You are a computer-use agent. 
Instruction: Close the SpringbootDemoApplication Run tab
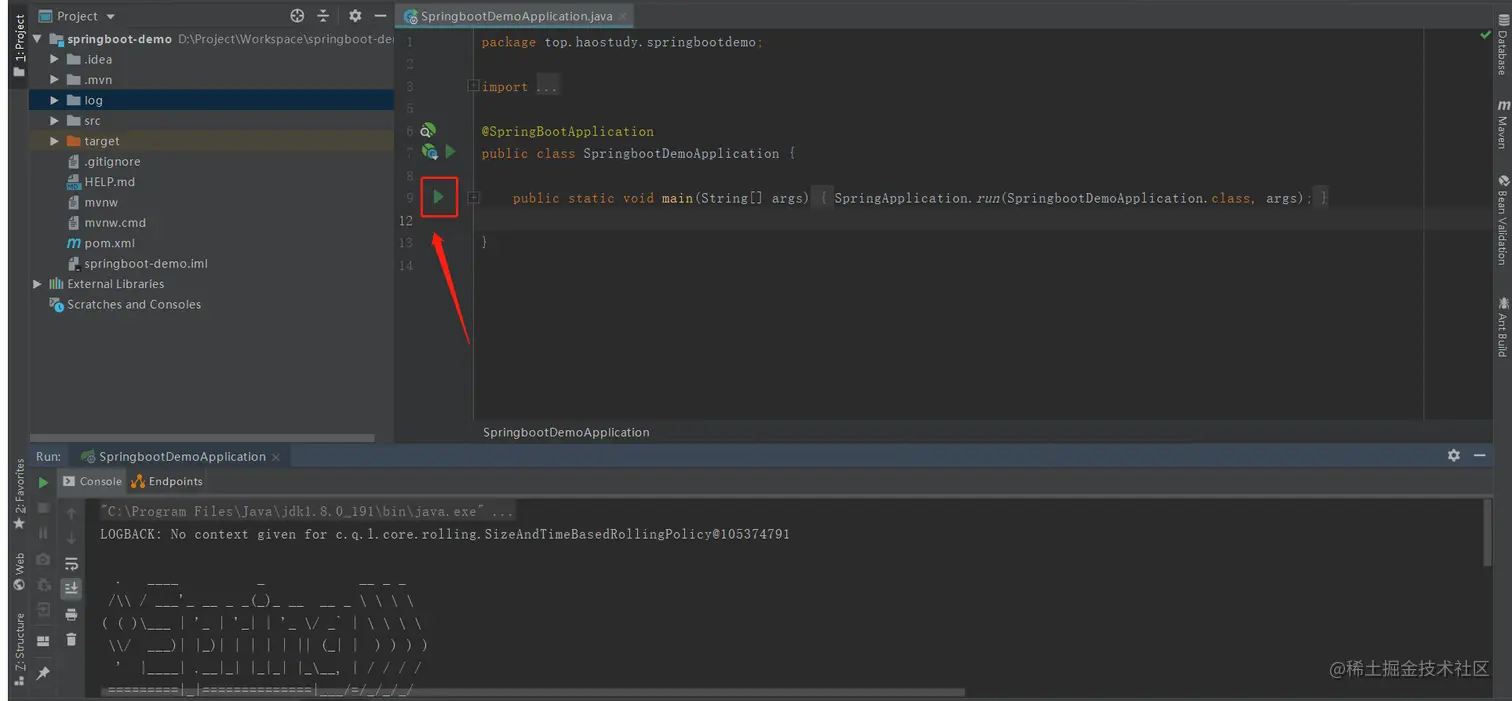click(276, 456)
